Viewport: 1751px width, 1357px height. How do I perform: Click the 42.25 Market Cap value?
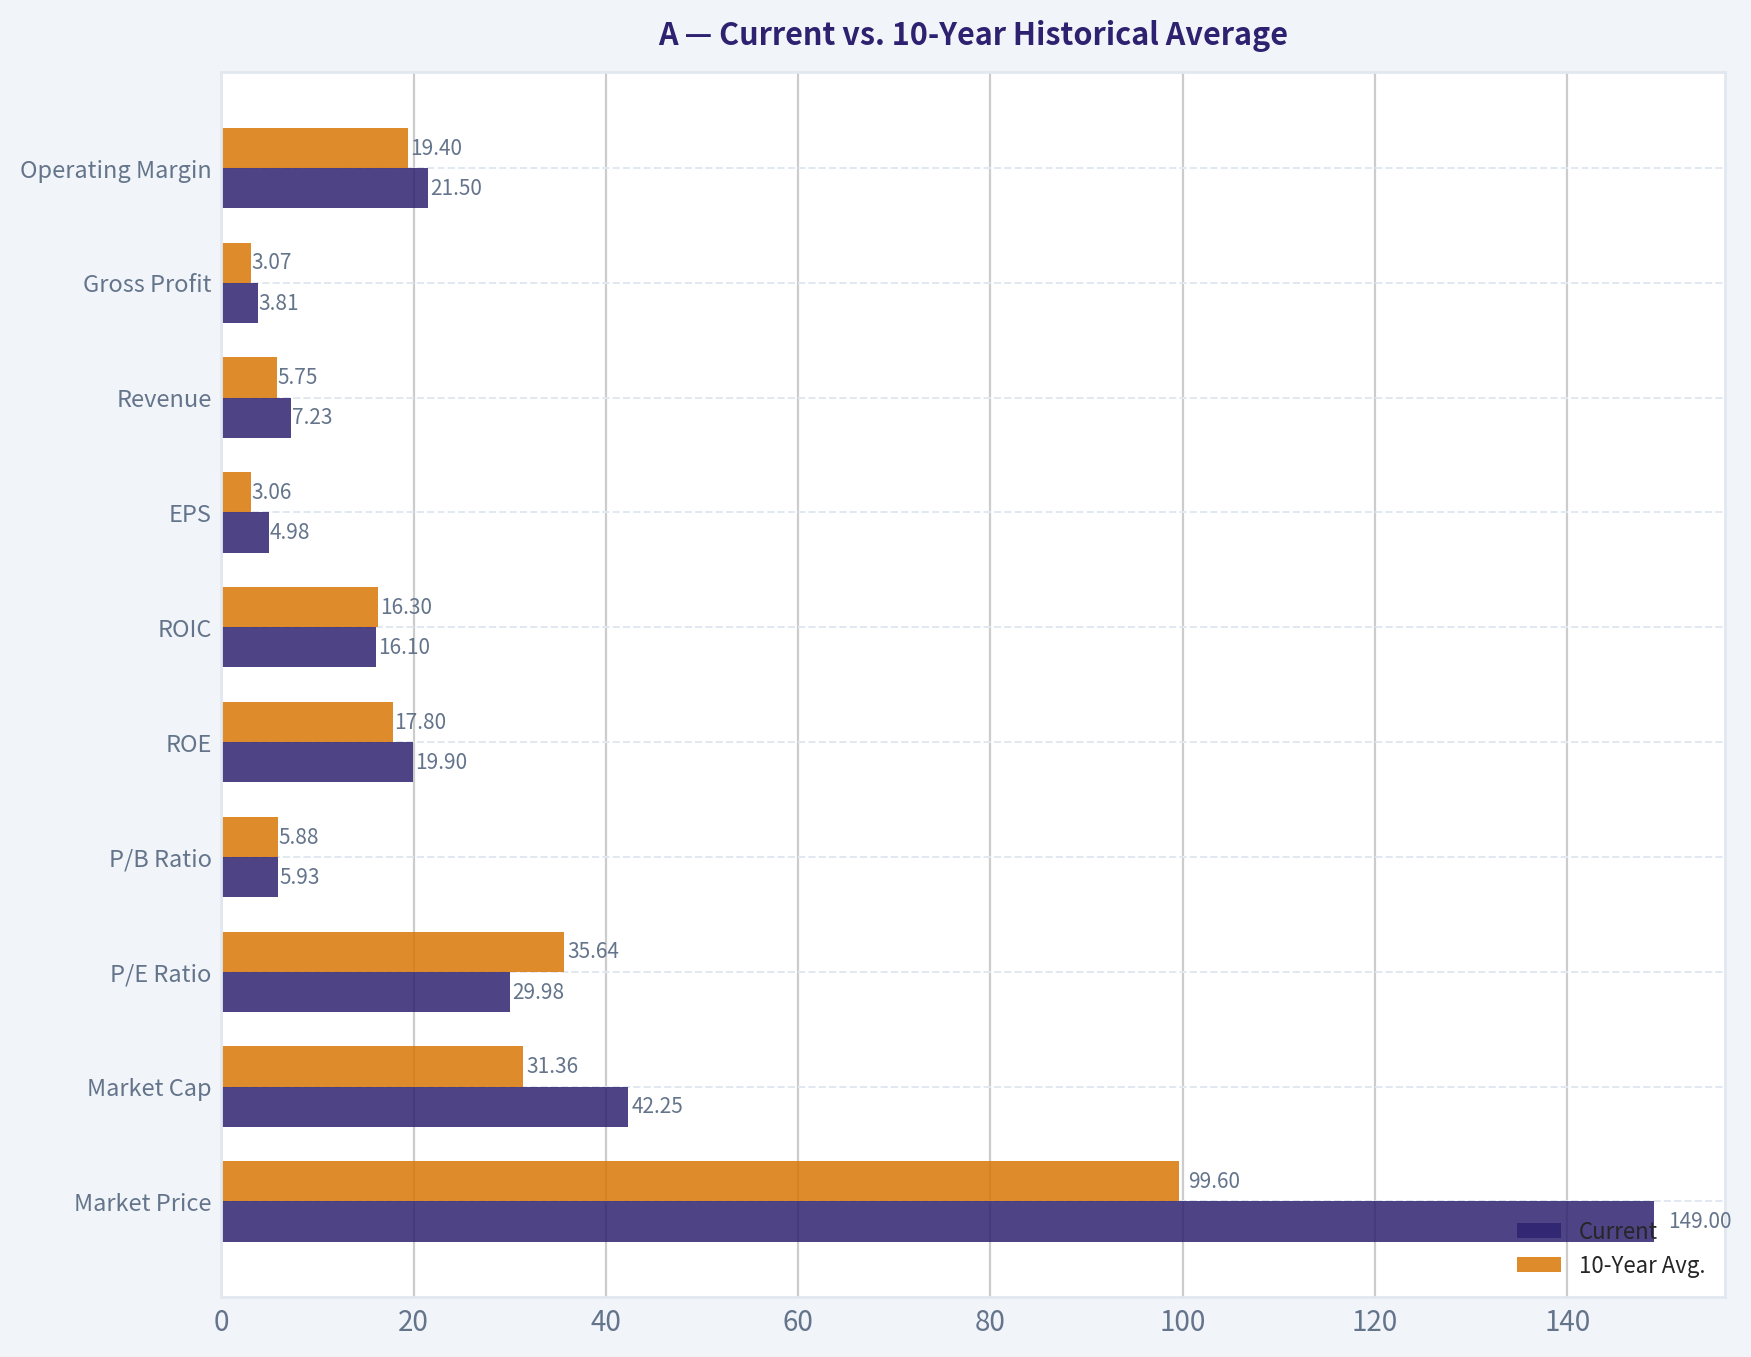657,1106
